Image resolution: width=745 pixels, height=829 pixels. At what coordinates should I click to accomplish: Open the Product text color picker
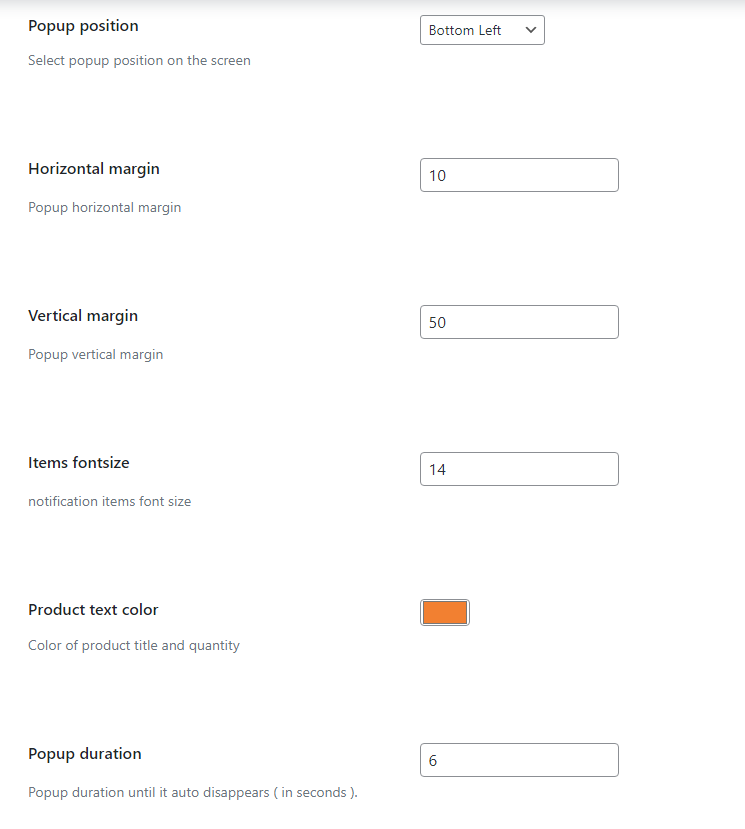[444, 611]
